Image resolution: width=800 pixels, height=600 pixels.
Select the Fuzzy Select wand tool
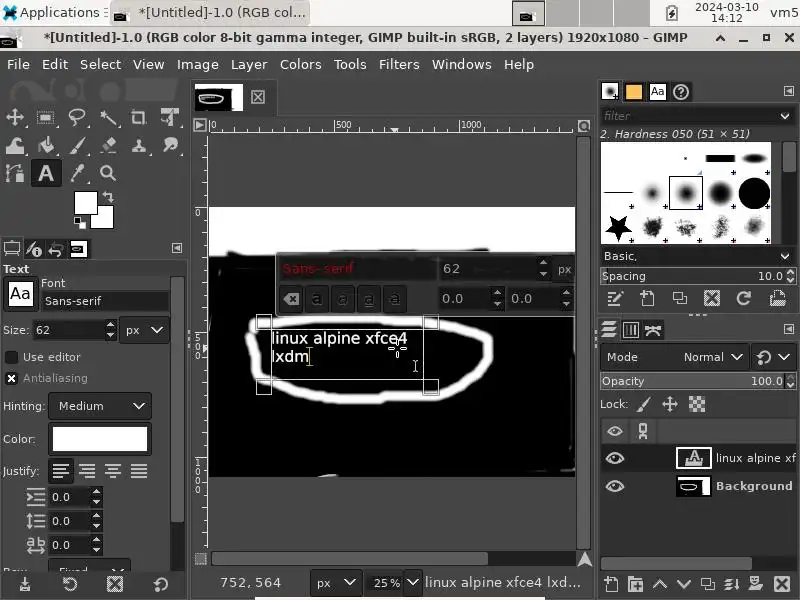[x=108, y=118]
